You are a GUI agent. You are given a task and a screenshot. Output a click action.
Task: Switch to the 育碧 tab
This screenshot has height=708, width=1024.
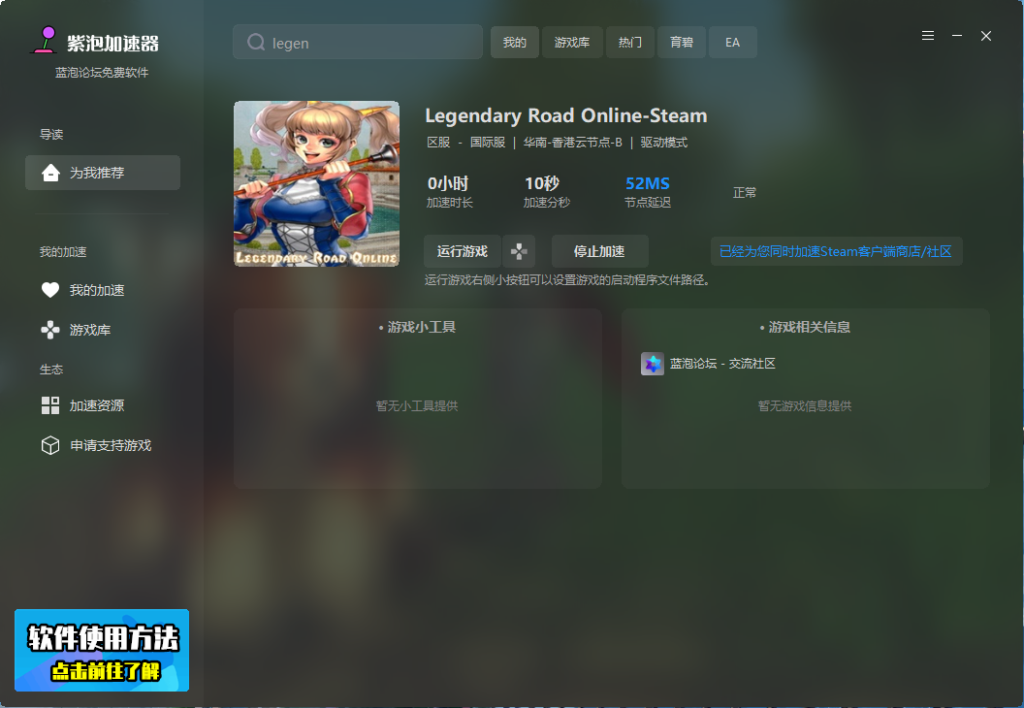[x=682, y=42]
